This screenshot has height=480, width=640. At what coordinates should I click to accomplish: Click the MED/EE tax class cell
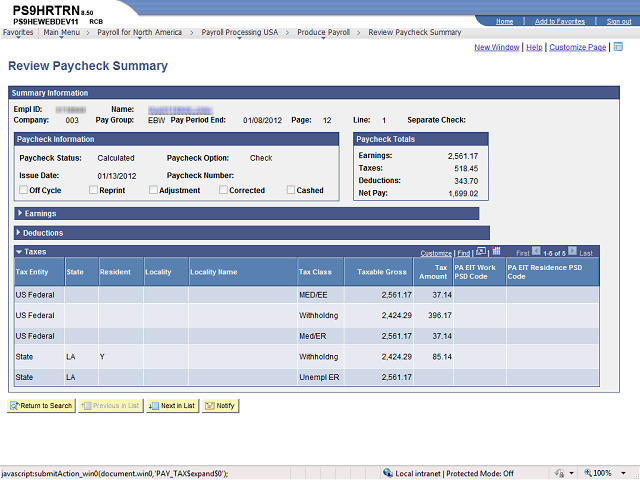coord(313,295)
